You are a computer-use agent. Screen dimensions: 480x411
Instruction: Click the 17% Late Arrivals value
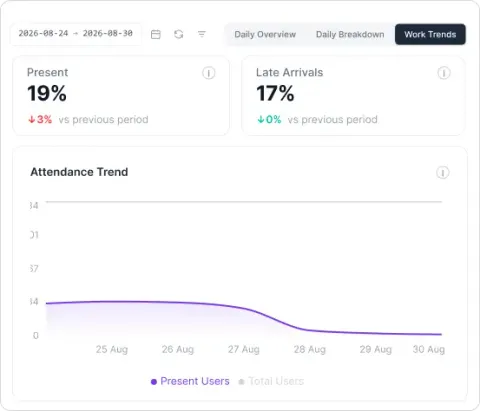275,93
